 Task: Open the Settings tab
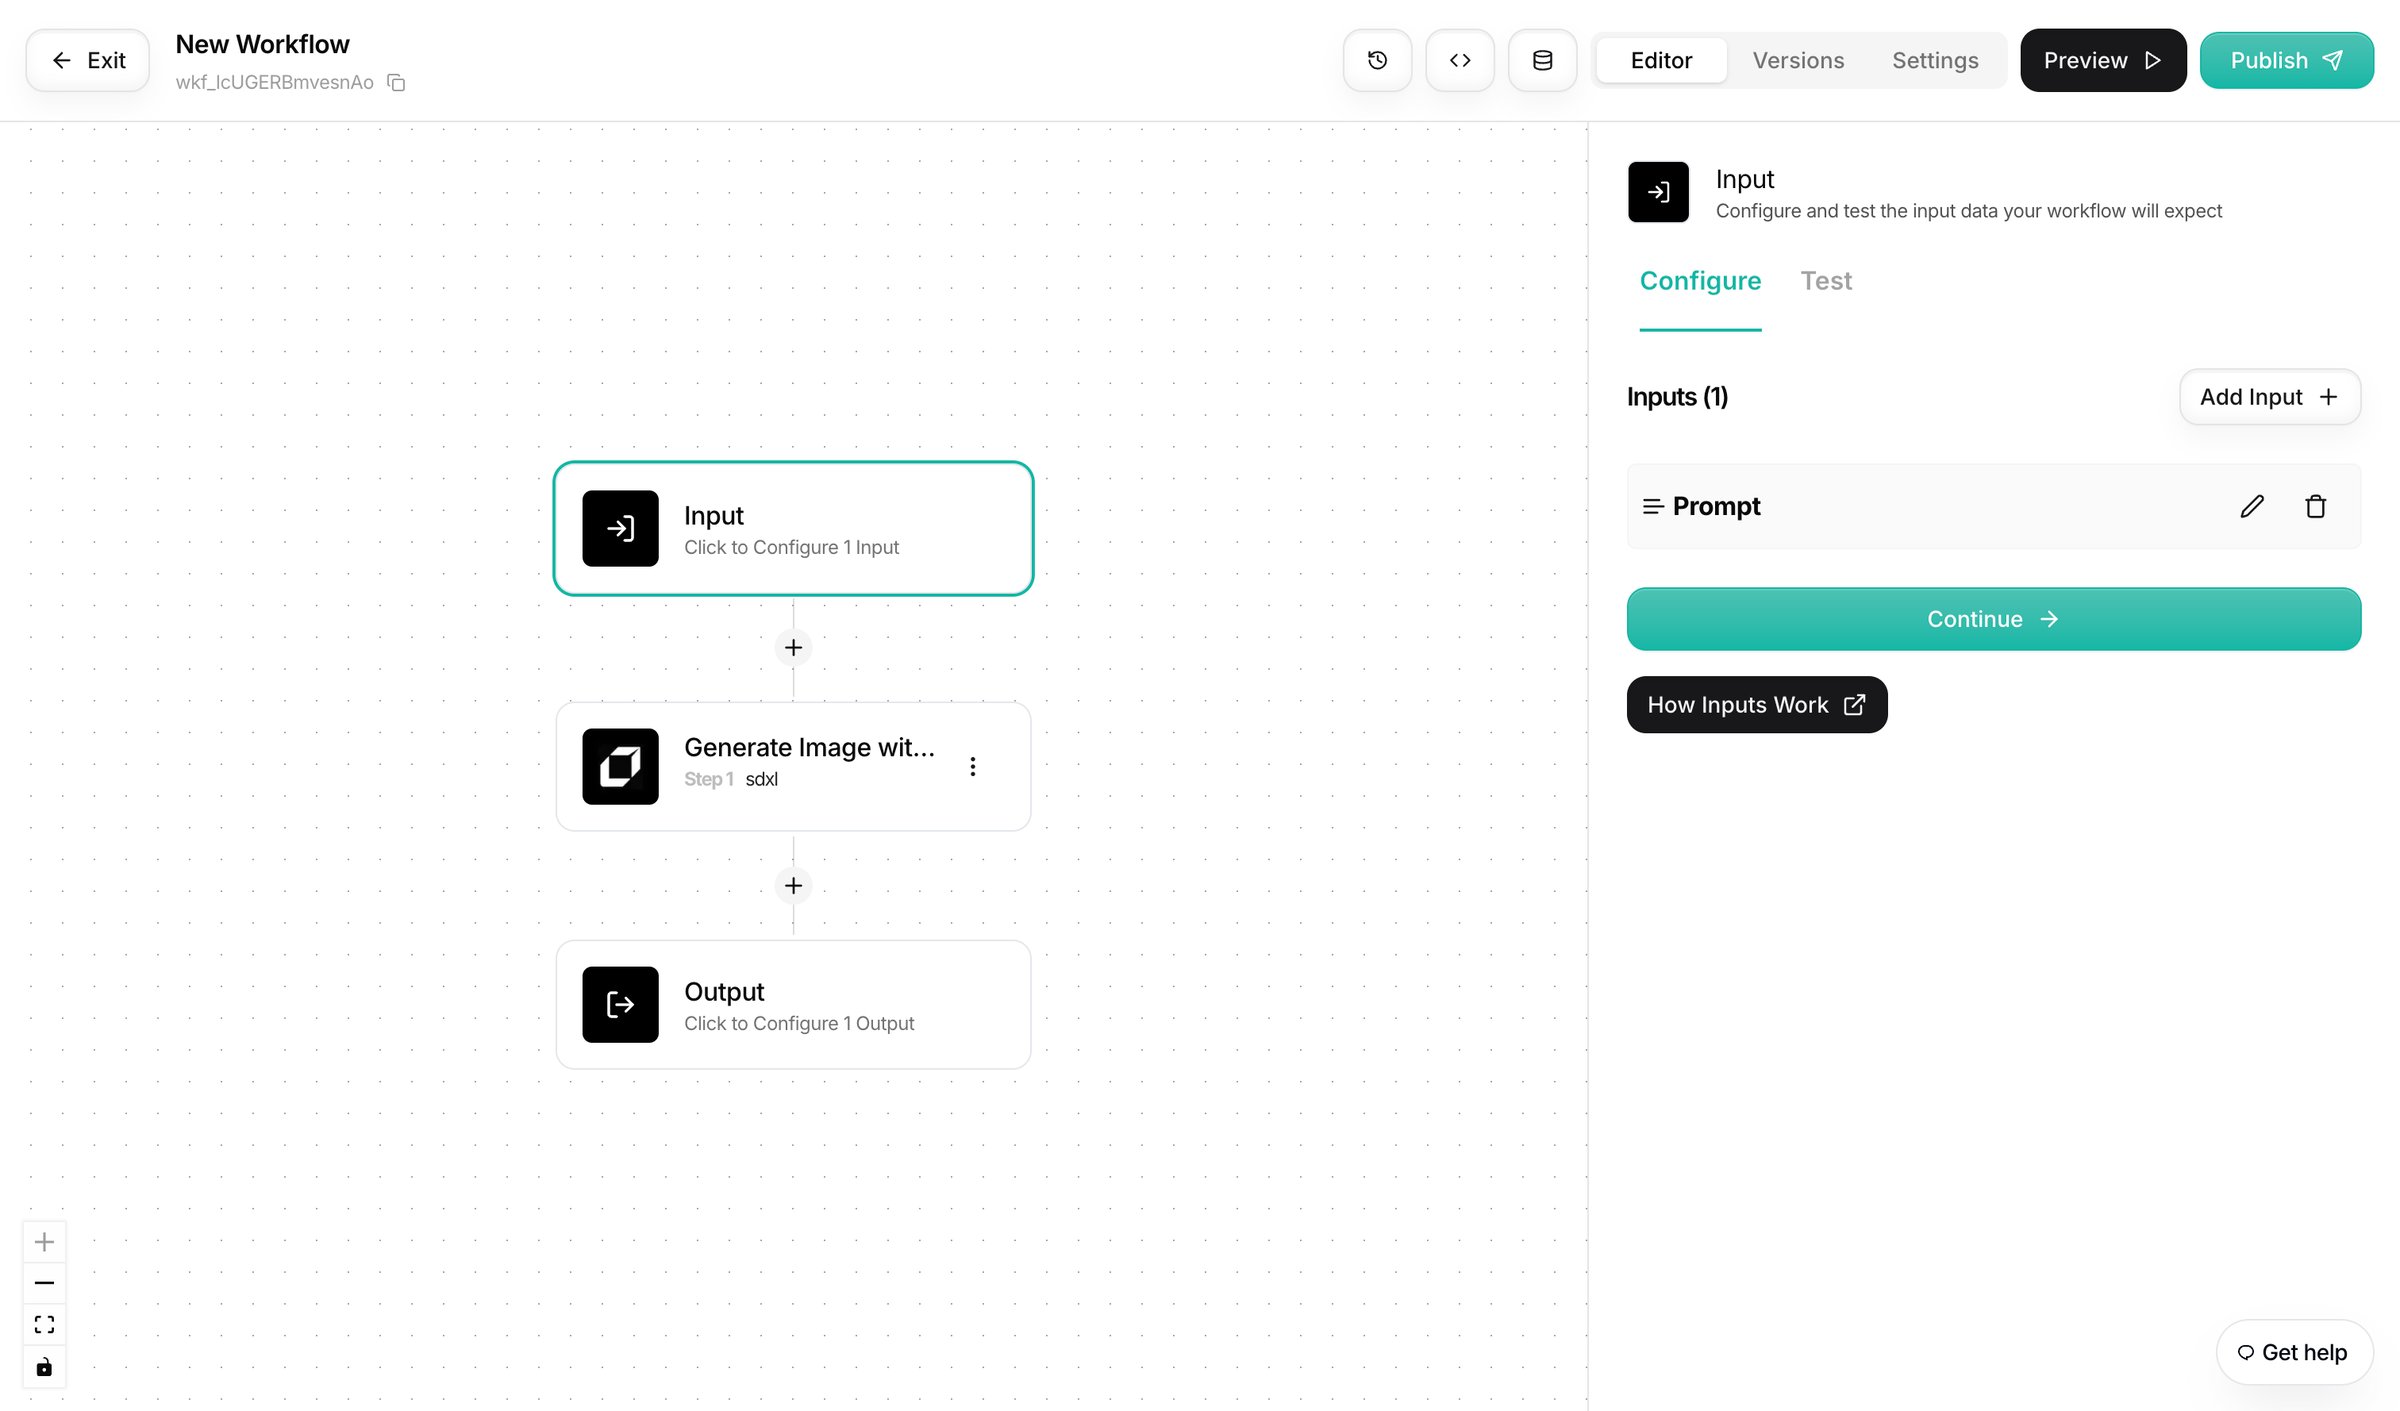(x=1935, y=60)
